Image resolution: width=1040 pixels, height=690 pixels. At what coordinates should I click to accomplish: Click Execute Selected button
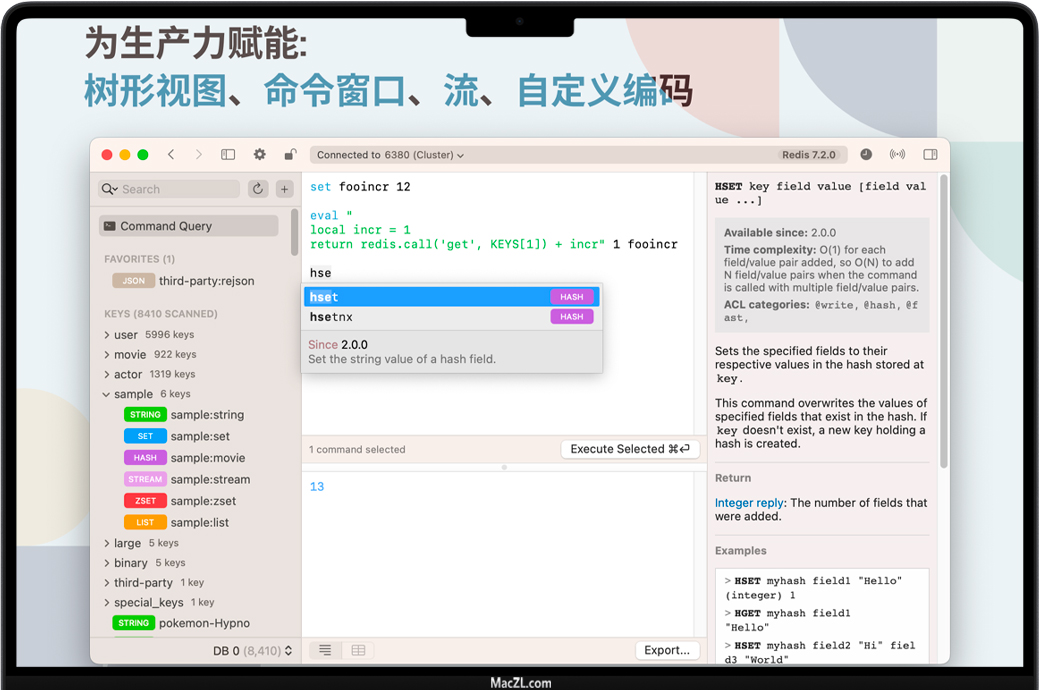pos(630,449)
